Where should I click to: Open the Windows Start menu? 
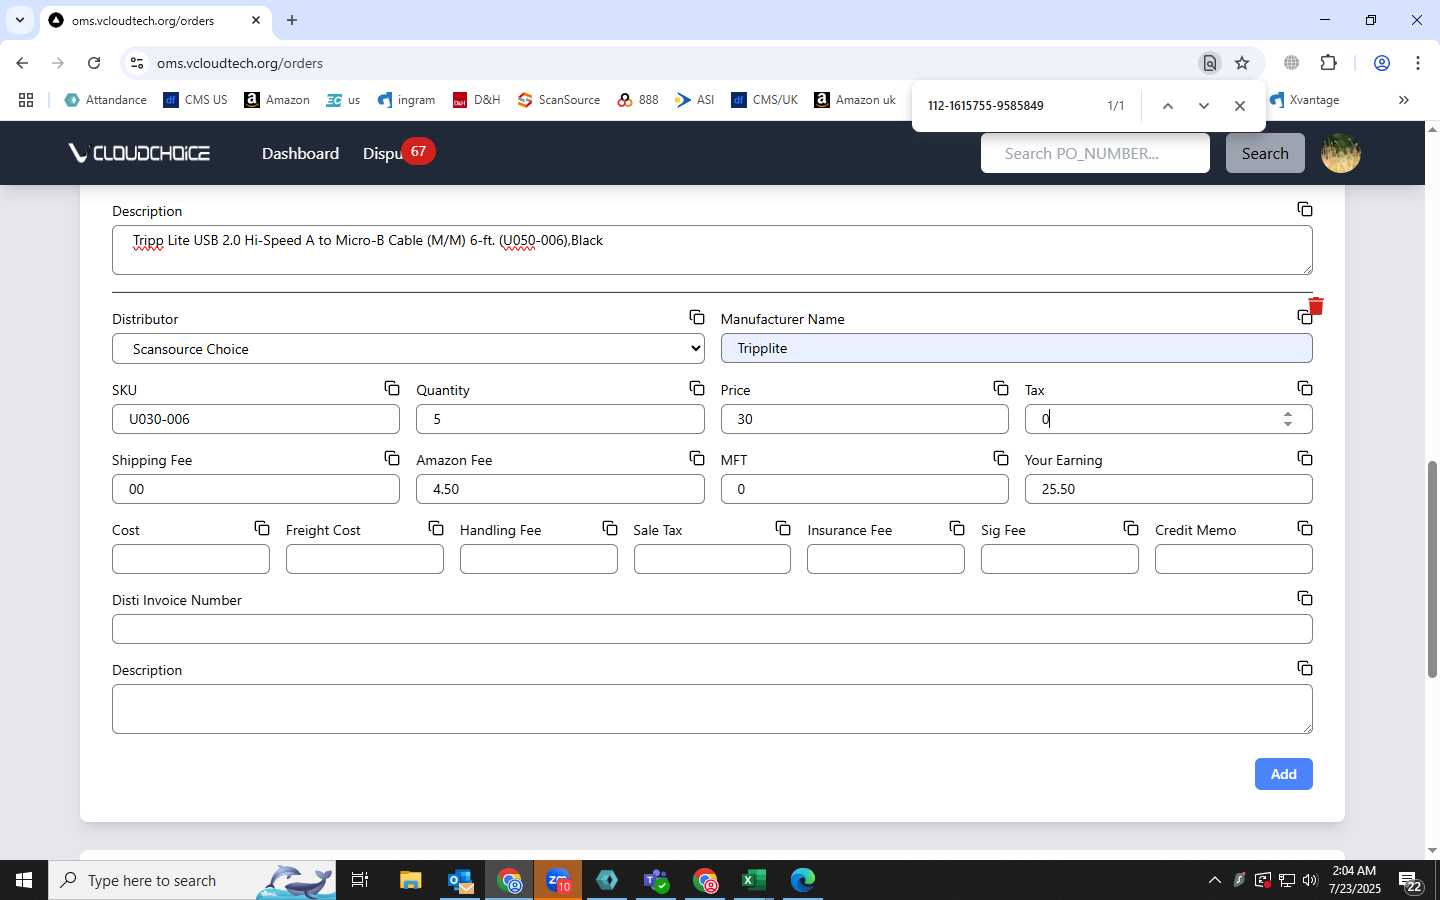(24, 880)
